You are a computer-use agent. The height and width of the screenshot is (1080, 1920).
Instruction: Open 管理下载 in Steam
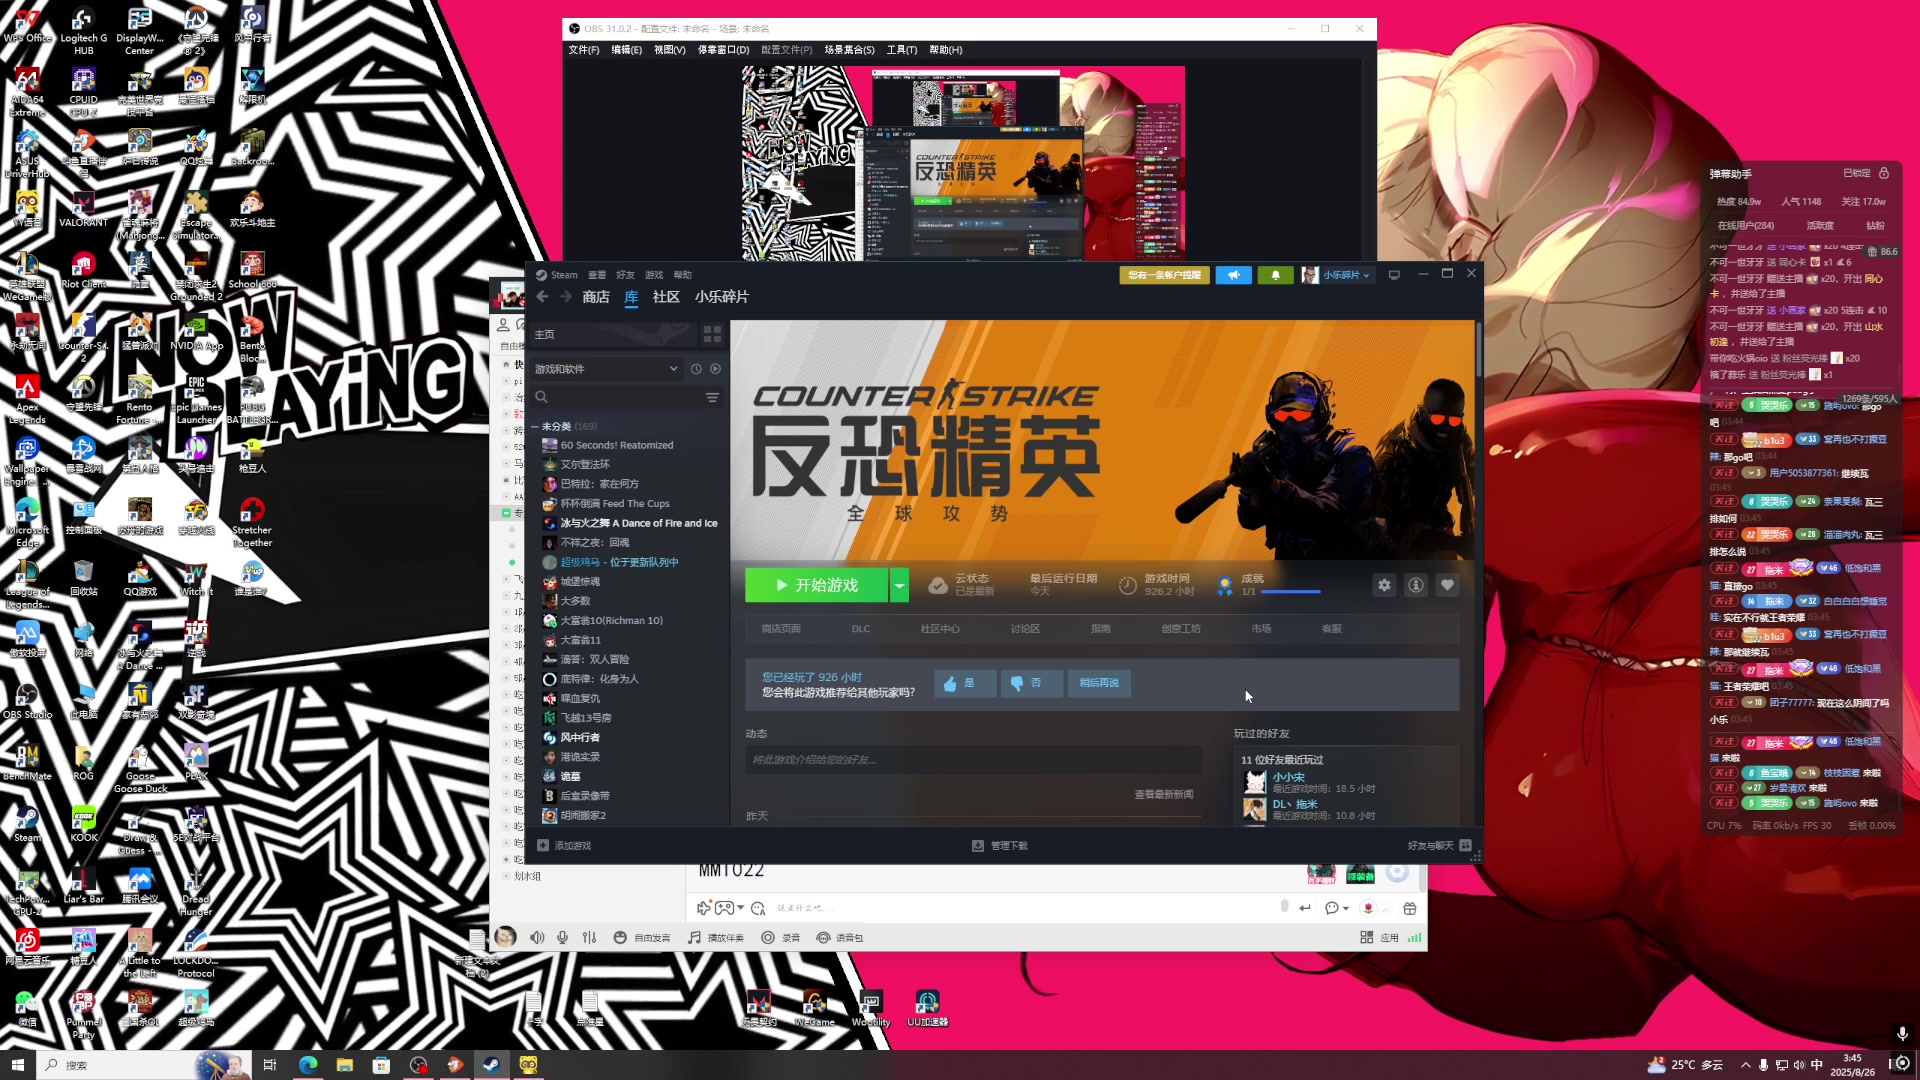pyautogui.click(x=1000, y=846)
